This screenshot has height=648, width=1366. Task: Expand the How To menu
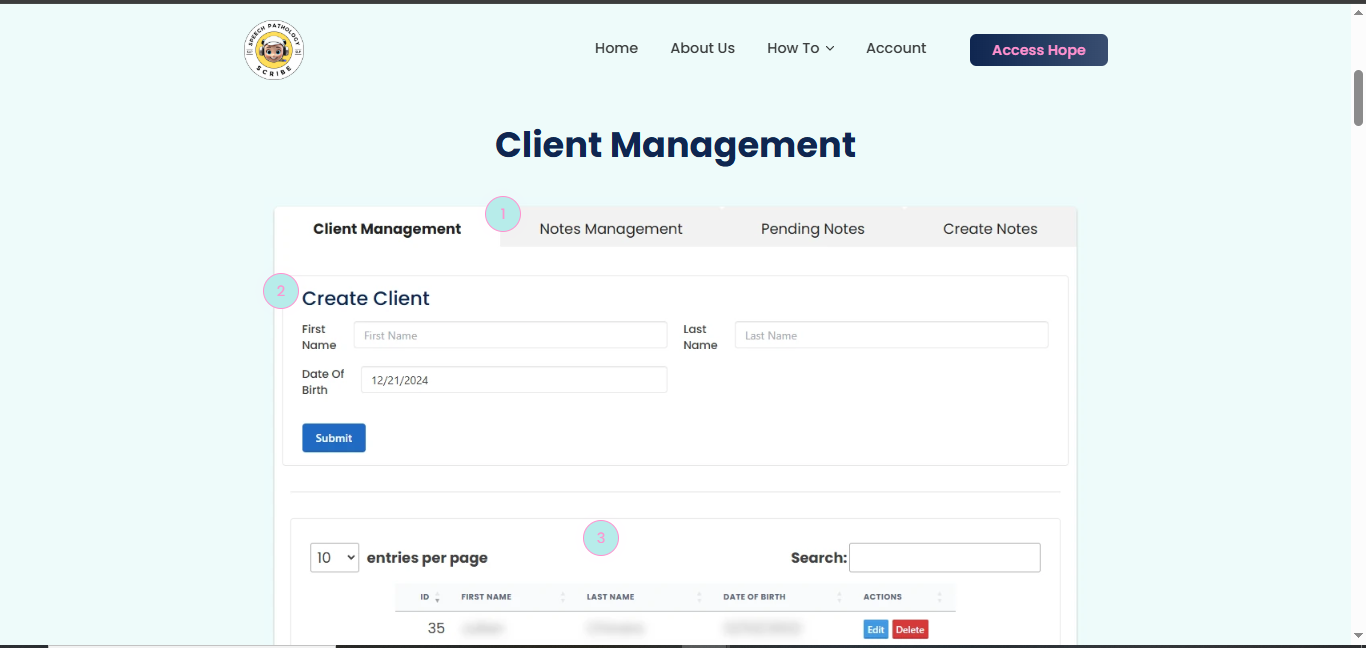(x=800, y=48)
